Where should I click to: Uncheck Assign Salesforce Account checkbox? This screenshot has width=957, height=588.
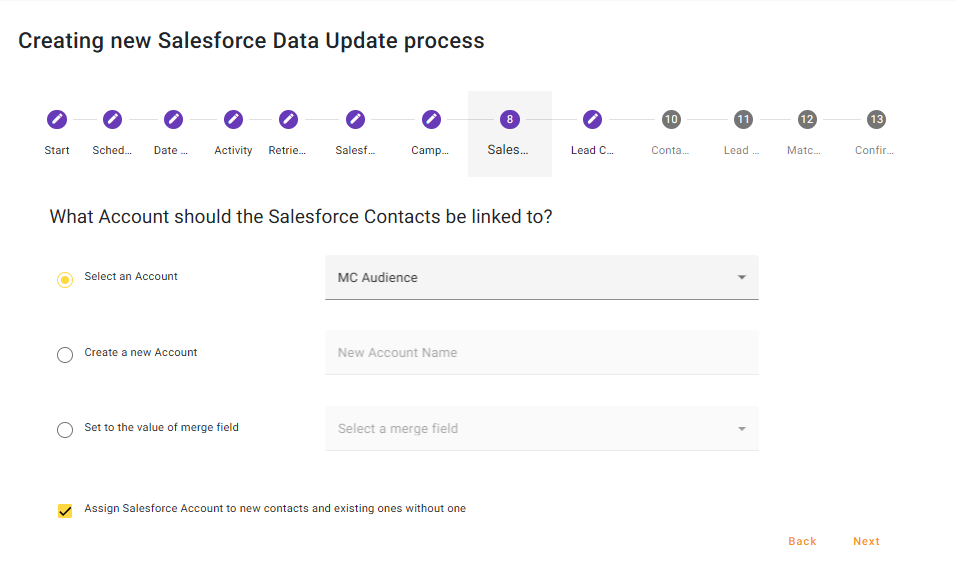click(x=65, y=511)
